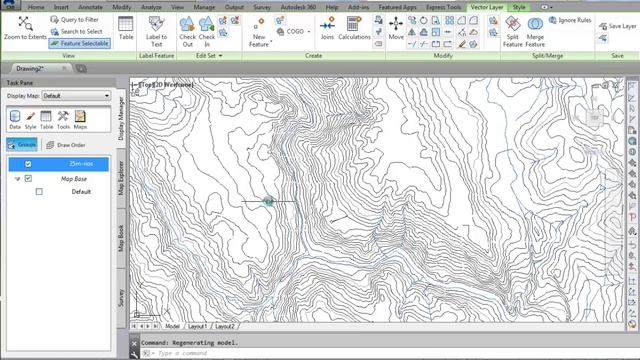Select the Move tool in Modify
The width and height of the screenshot is (640, 360).
[396, 28]
